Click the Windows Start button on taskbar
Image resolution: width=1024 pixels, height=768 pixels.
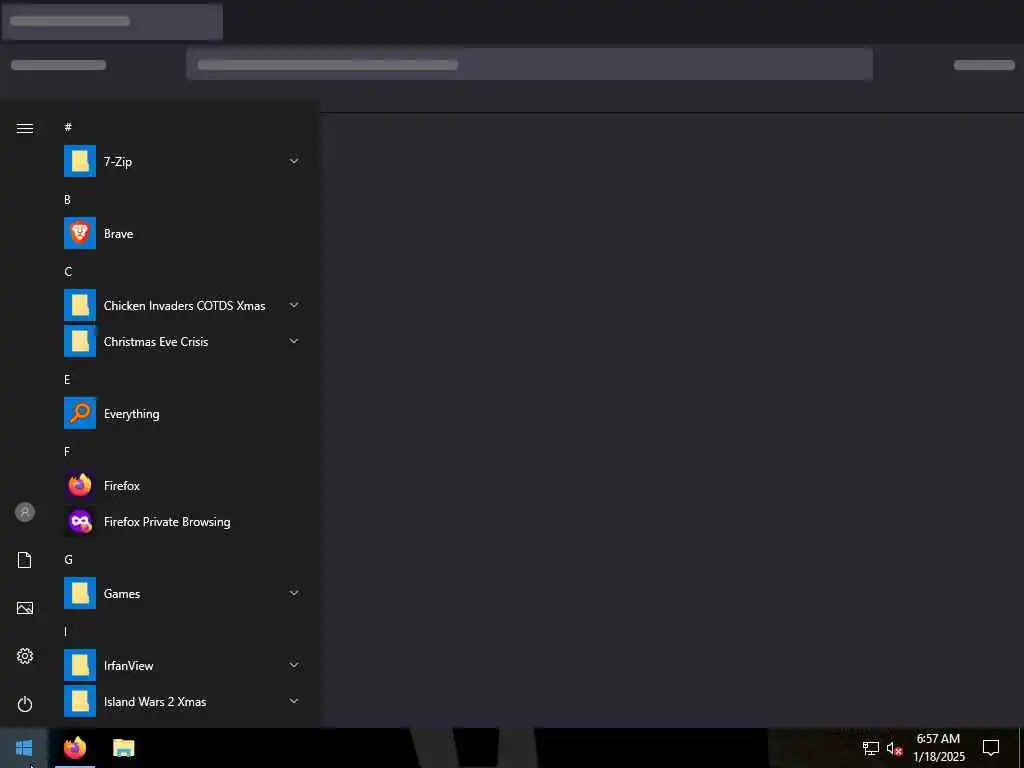pos(24,748)
